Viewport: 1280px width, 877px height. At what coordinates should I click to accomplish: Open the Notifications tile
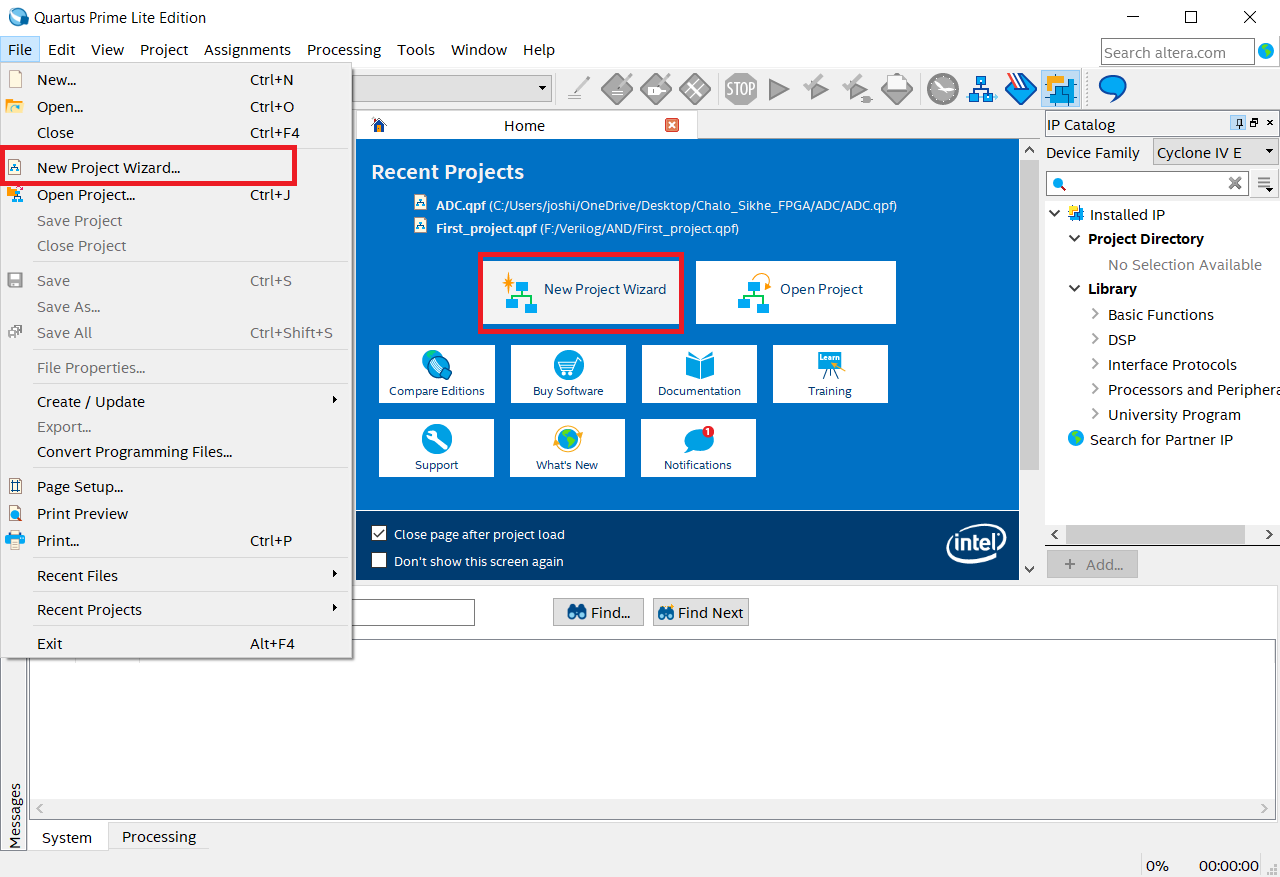(698, 448)
